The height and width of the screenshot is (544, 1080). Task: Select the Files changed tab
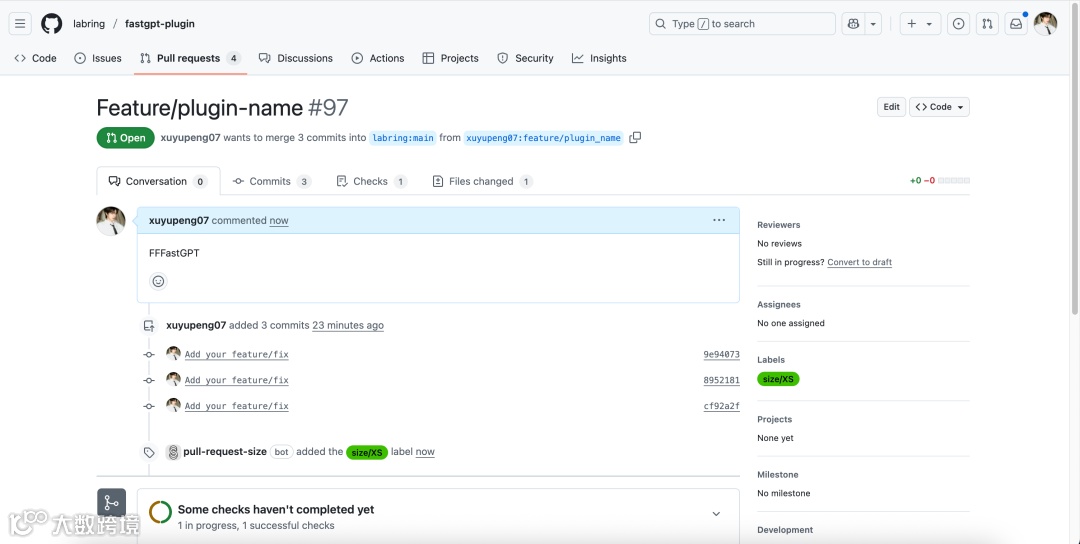(482, 181)
